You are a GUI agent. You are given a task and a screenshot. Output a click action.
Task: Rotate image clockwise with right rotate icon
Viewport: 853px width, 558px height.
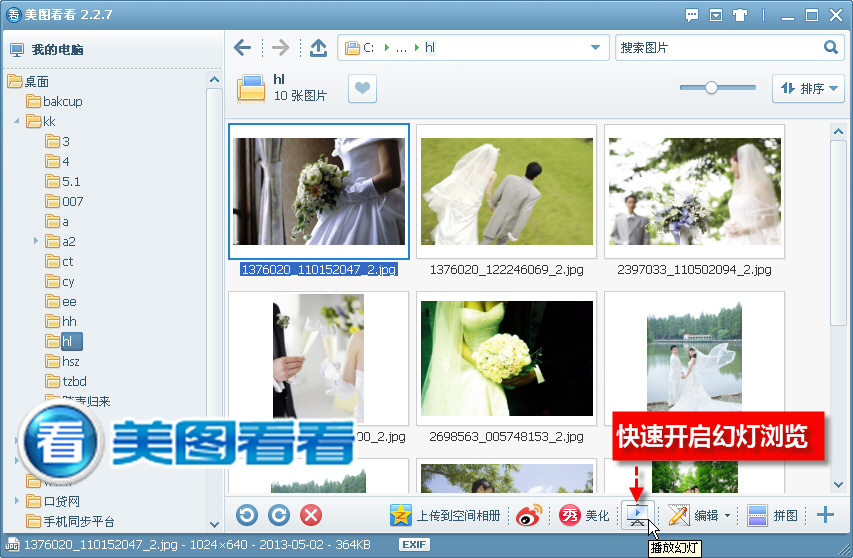coord(279,515)
